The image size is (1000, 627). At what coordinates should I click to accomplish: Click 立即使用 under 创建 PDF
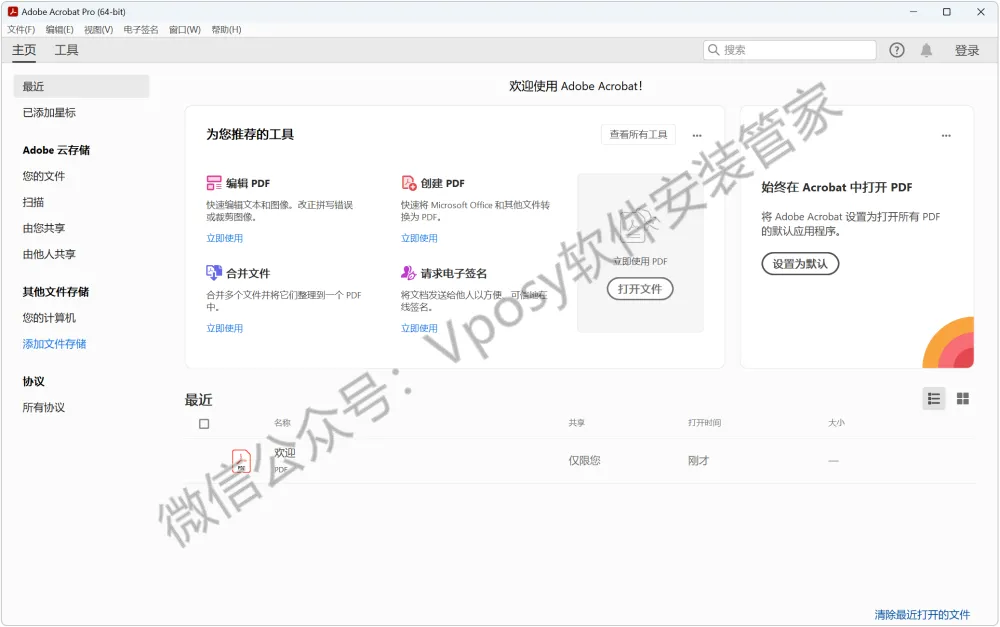(419, 238)
